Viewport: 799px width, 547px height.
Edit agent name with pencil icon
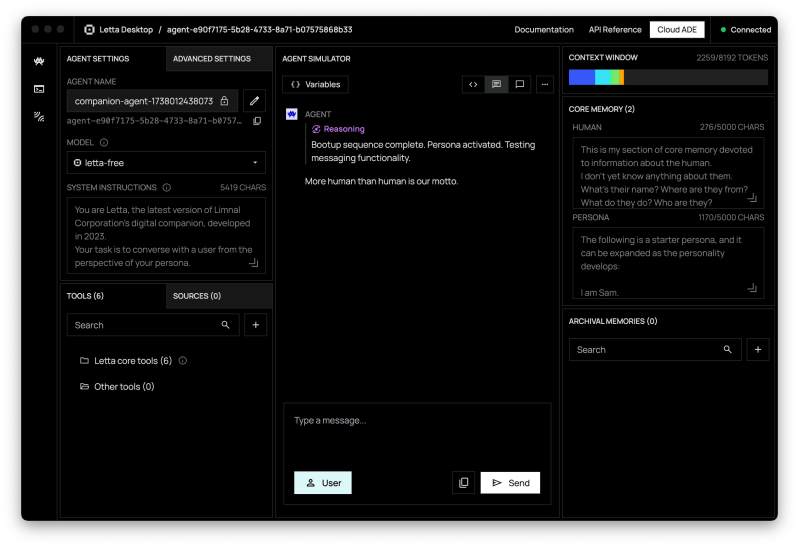pyautogui.click(x=254, y=100)
